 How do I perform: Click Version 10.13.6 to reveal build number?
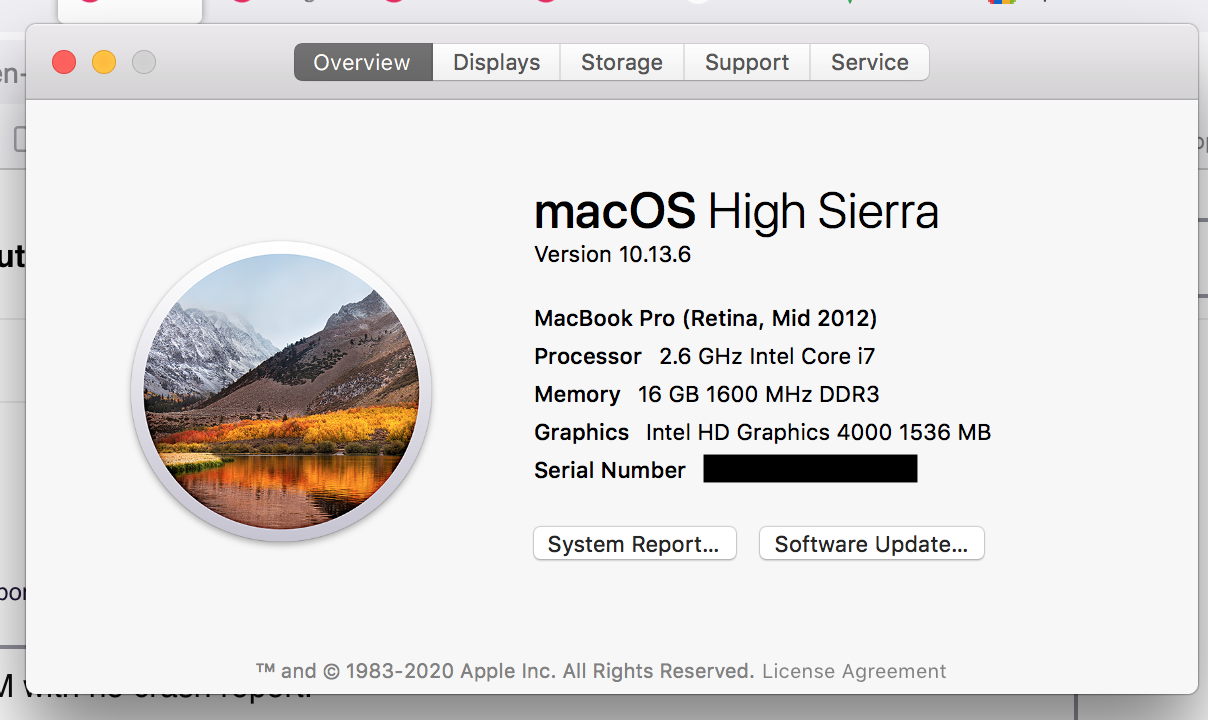click(613, 254)
